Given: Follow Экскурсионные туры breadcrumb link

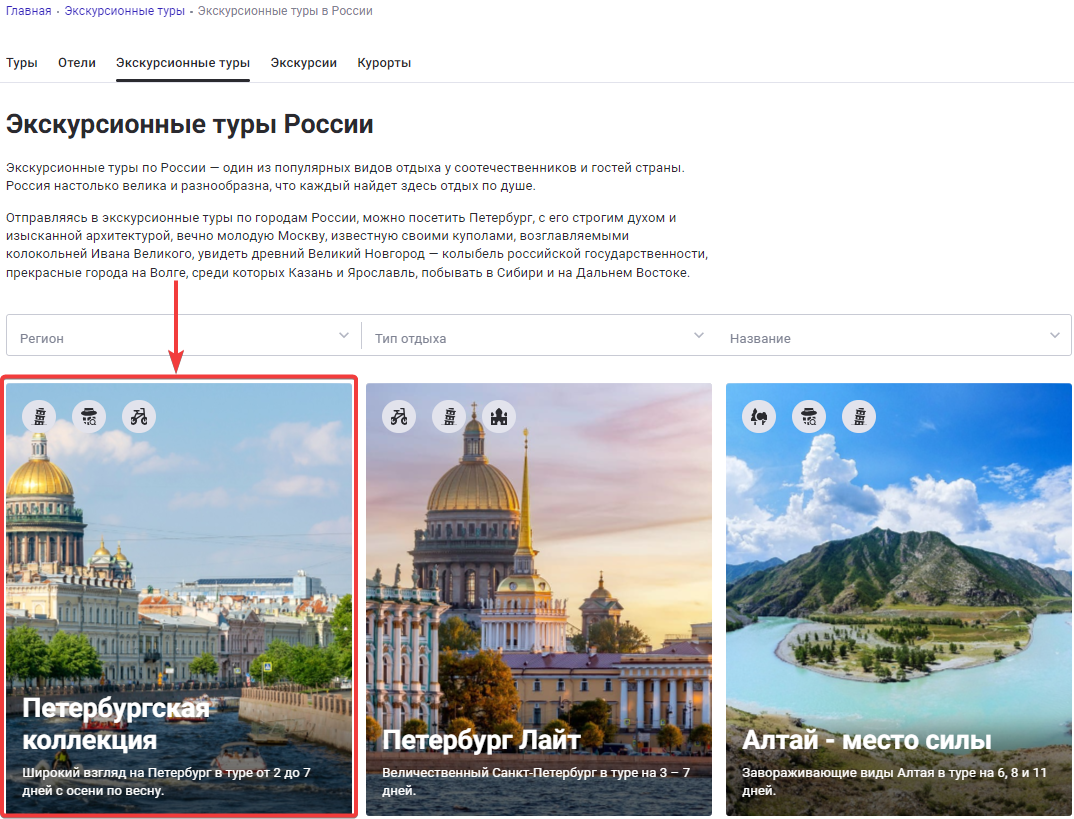Looking at the screenshot, I should click(125, 11).
